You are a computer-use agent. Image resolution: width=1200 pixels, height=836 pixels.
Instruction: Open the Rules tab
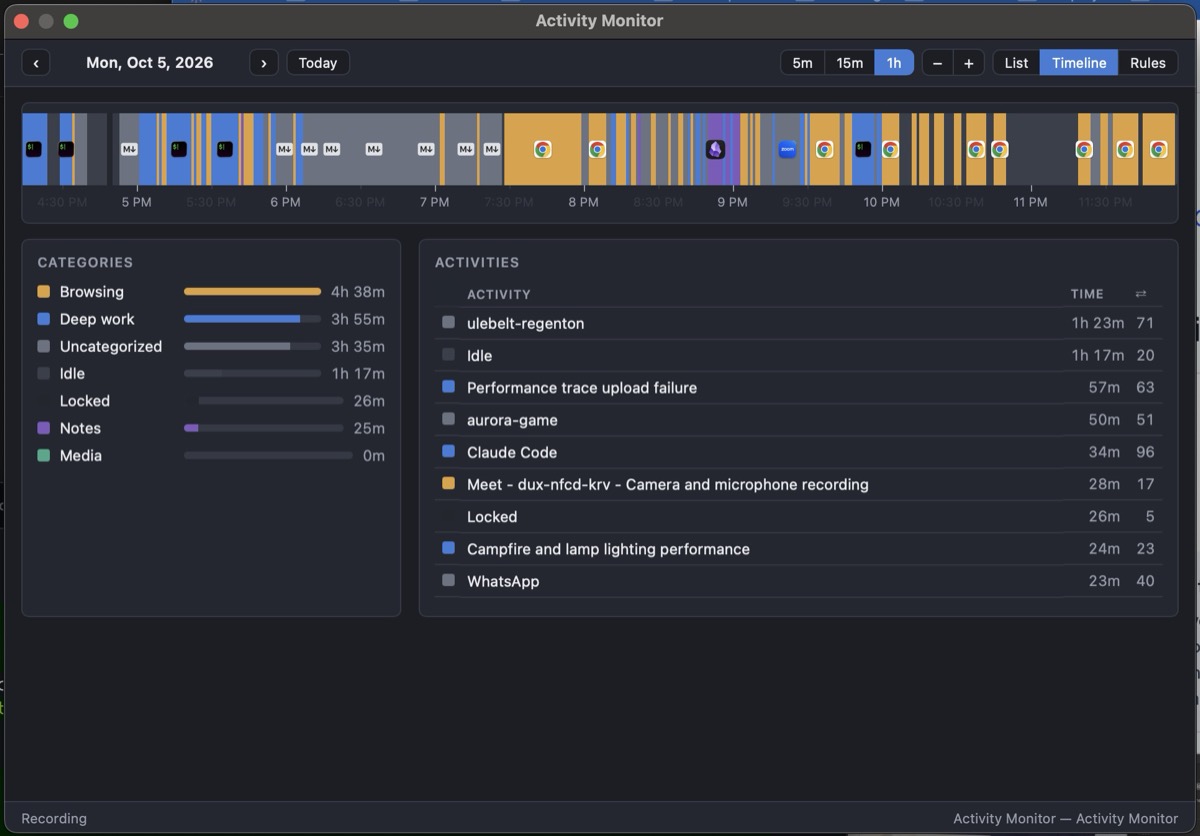1148,63
